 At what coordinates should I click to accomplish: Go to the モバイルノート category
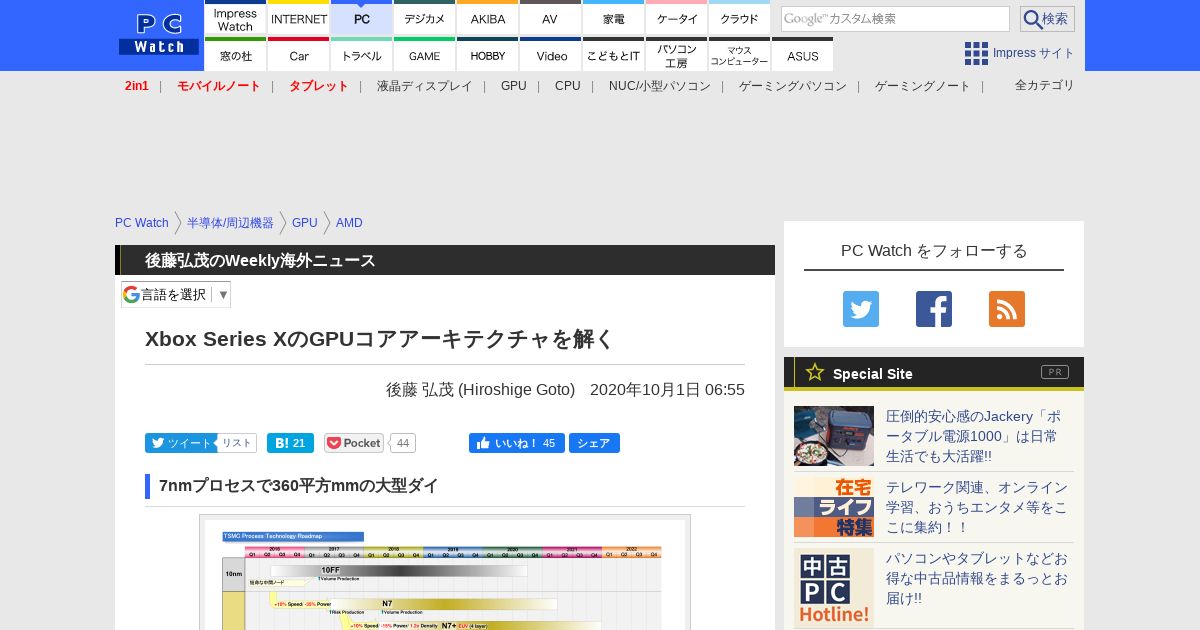pos(219,86)
